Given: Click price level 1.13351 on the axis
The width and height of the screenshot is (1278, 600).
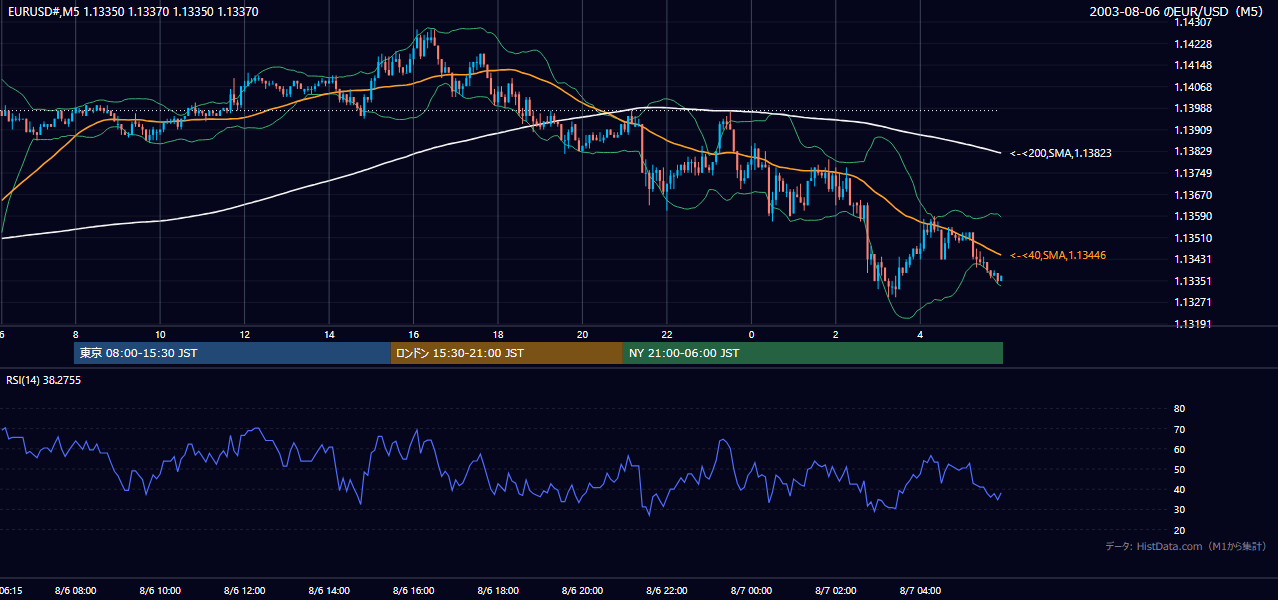Looking at the screenshot, I should [x=1193, y=281].
